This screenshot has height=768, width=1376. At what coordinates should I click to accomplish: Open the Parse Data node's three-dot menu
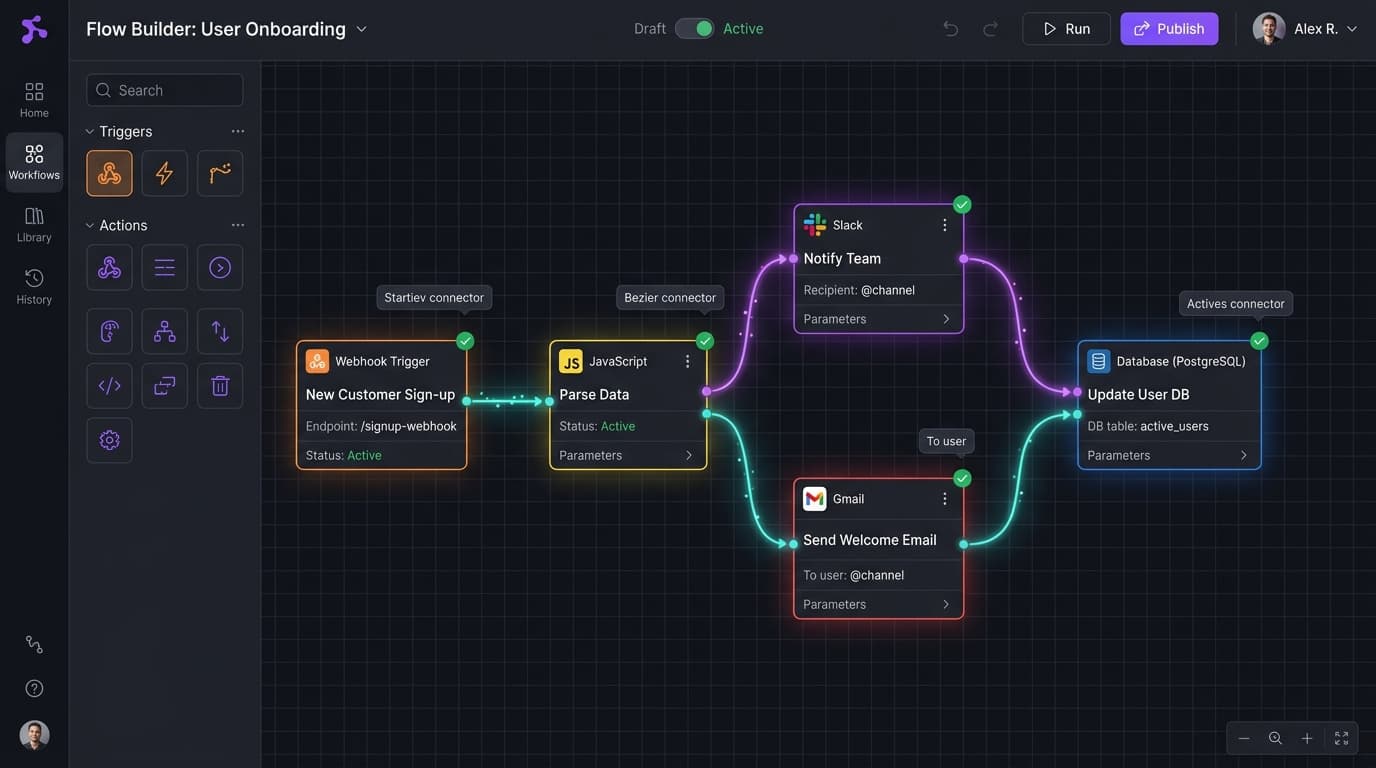pyautogui.click(x=687, y=361)
